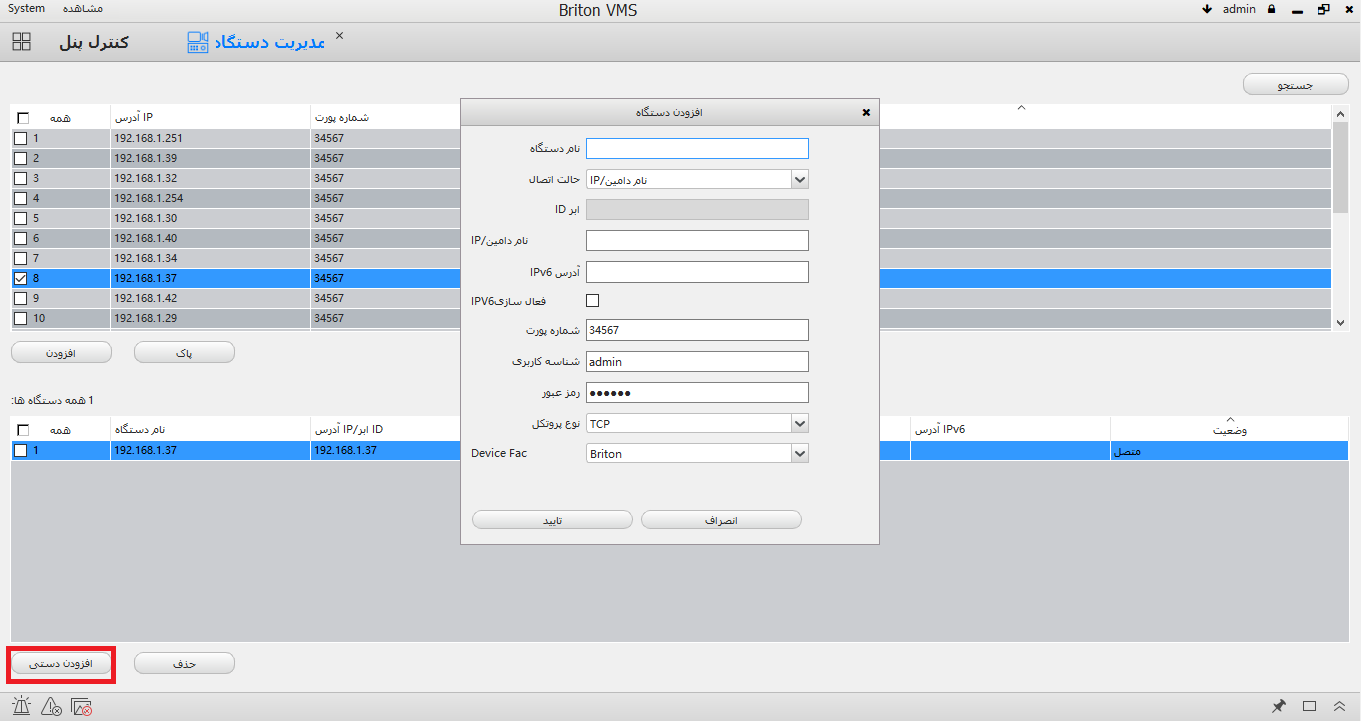Confirm with the تایید button

click(552, 520)
